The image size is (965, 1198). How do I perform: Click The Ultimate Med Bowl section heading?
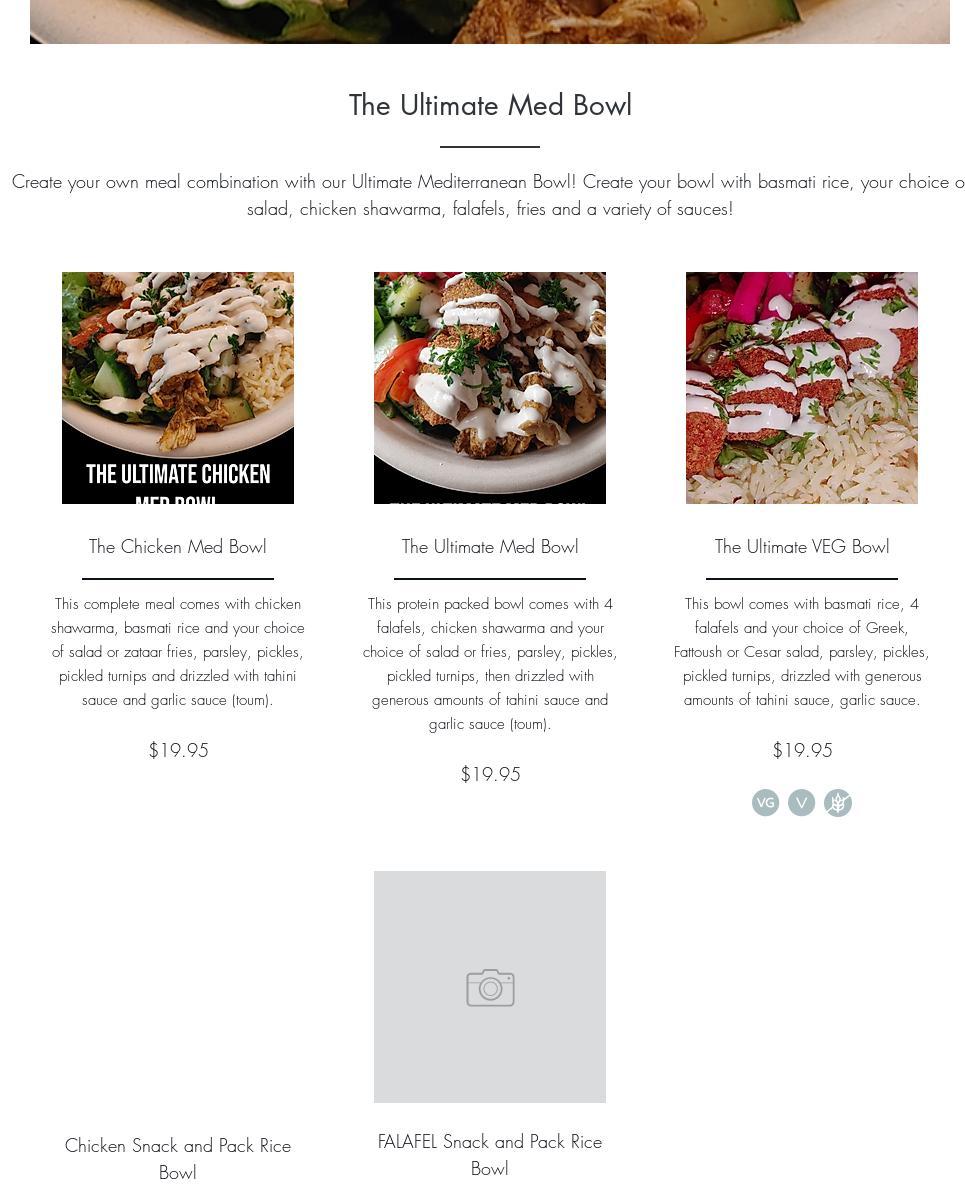[x=490, y=105]
